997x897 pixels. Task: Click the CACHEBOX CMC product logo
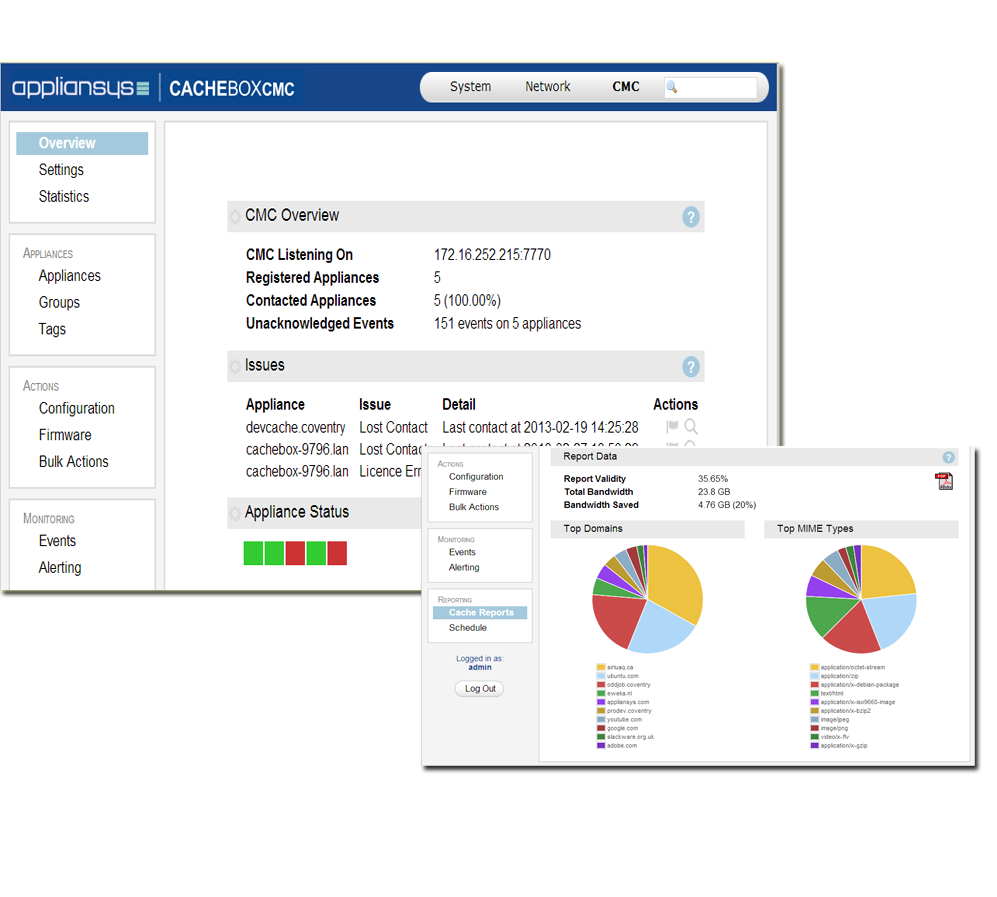coord(231,88)
